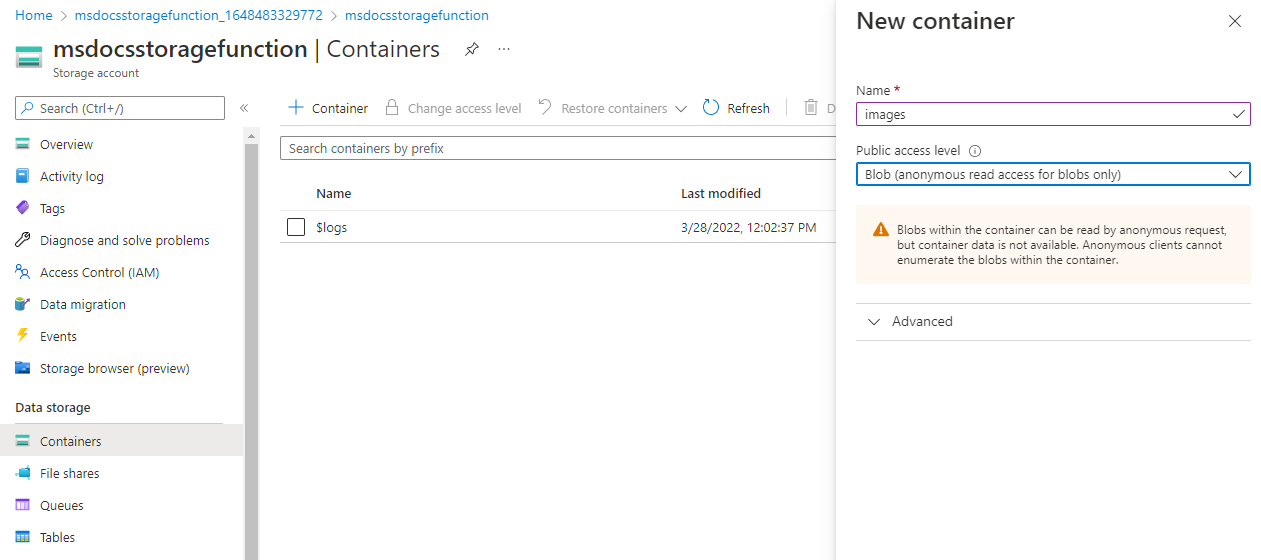Screen dimensions: 1261x560
Task: Open the Public access level dropdown
Action: pyautogui.click(x=1053, y=175)
